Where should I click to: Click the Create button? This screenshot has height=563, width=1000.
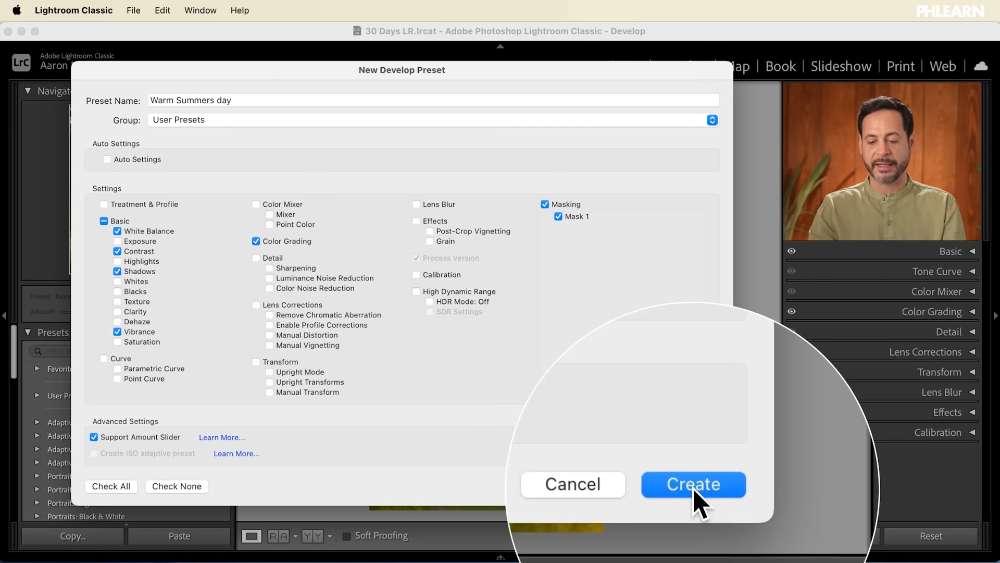[693, 485]
